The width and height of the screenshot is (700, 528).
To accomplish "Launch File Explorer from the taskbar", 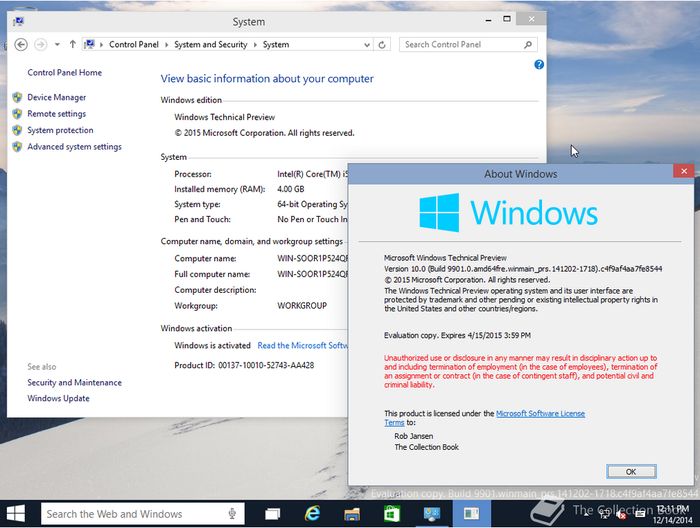I will click(x=352, y=514).
